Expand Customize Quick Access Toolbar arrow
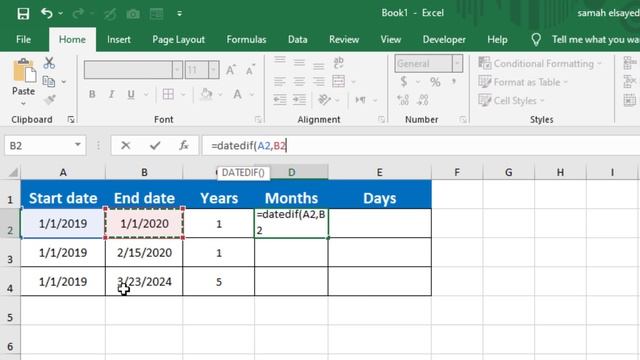 (180, 14)
